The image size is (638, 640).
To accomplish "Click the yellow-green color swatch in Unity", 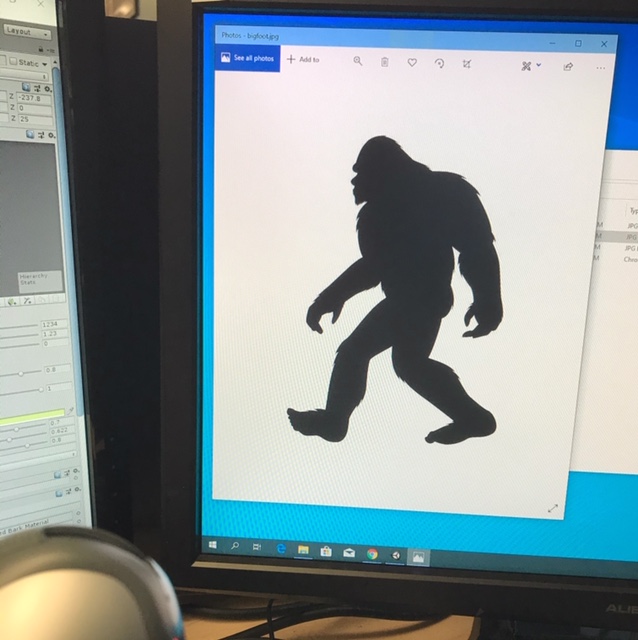I will point(32,416).
